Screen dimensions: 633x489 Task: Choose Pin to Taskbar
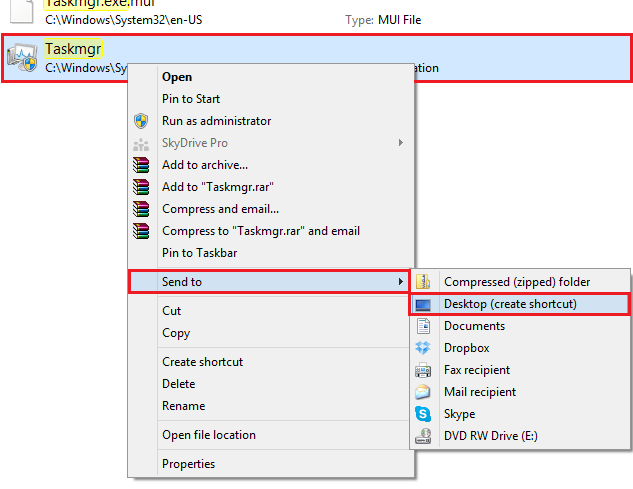point(271,253)
